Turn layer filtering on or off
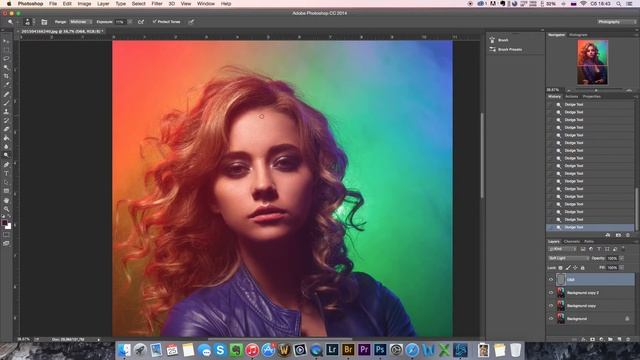The image size is (640, 360). 623,248
